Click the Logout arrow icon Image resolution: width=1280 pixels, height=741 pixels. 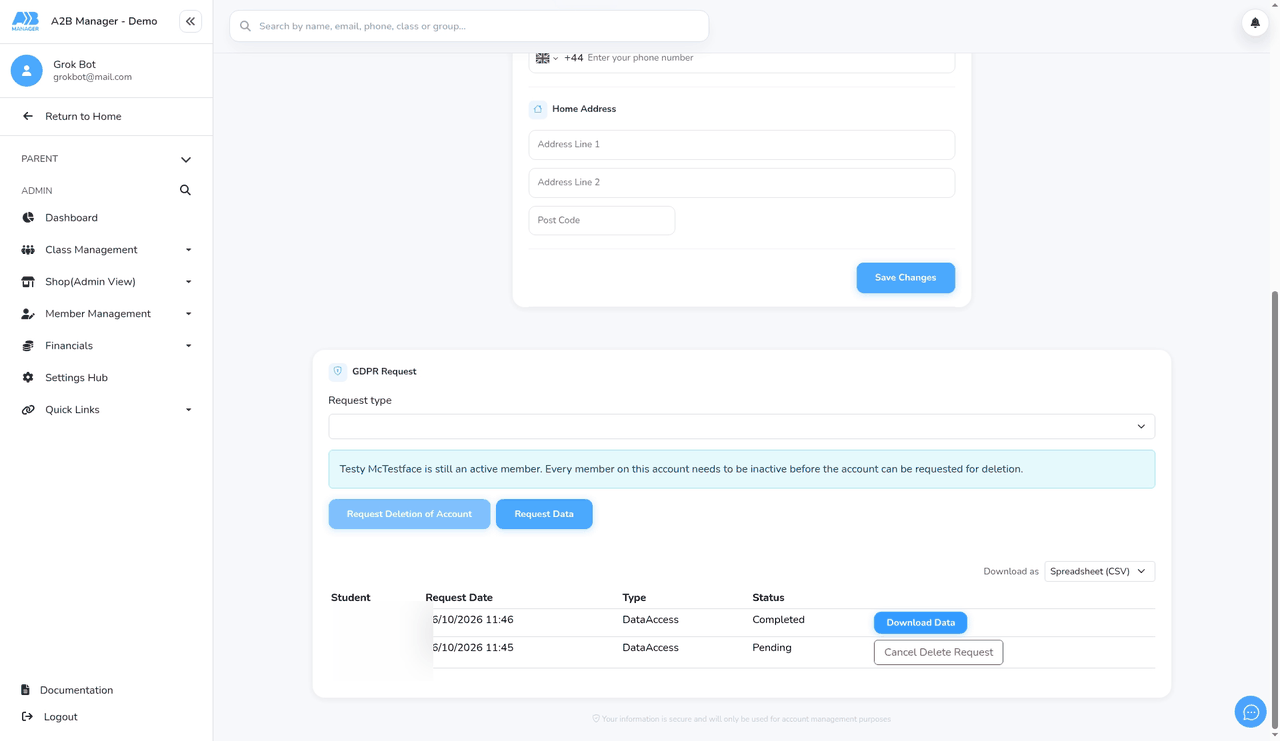pyautogui.click(x=27, y=717)
